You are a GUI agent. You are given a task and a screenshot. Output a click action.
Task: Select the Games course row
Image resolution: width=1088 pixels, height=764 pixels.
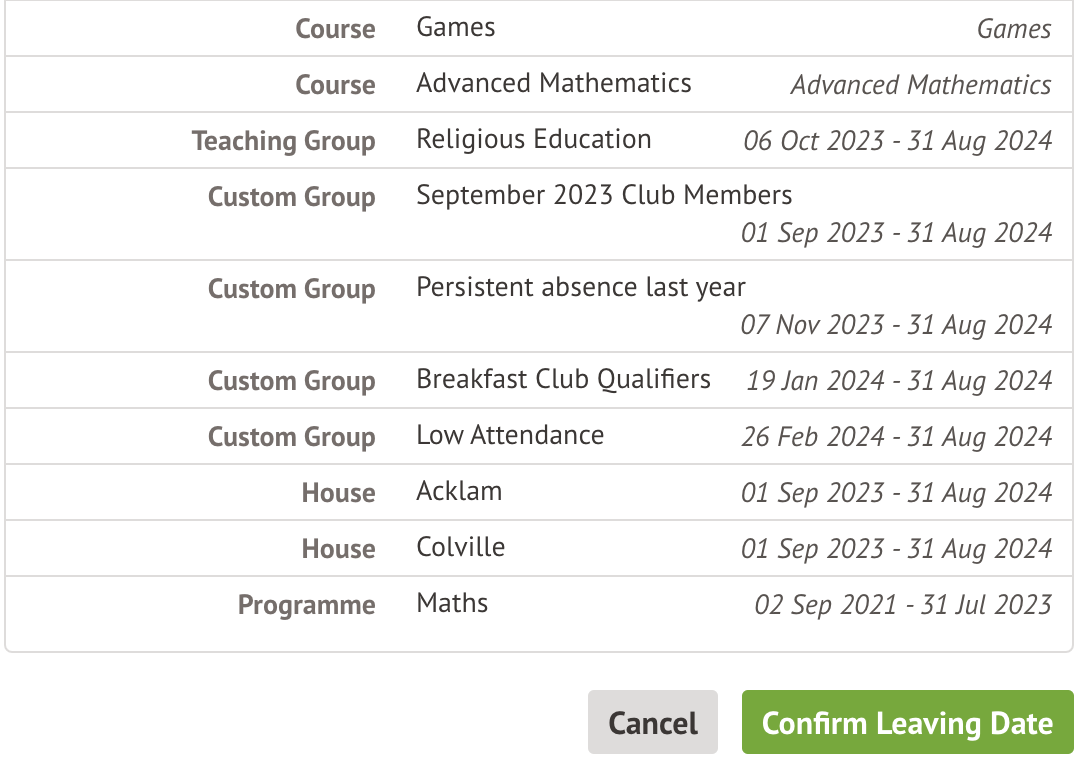tap(456, 27)
